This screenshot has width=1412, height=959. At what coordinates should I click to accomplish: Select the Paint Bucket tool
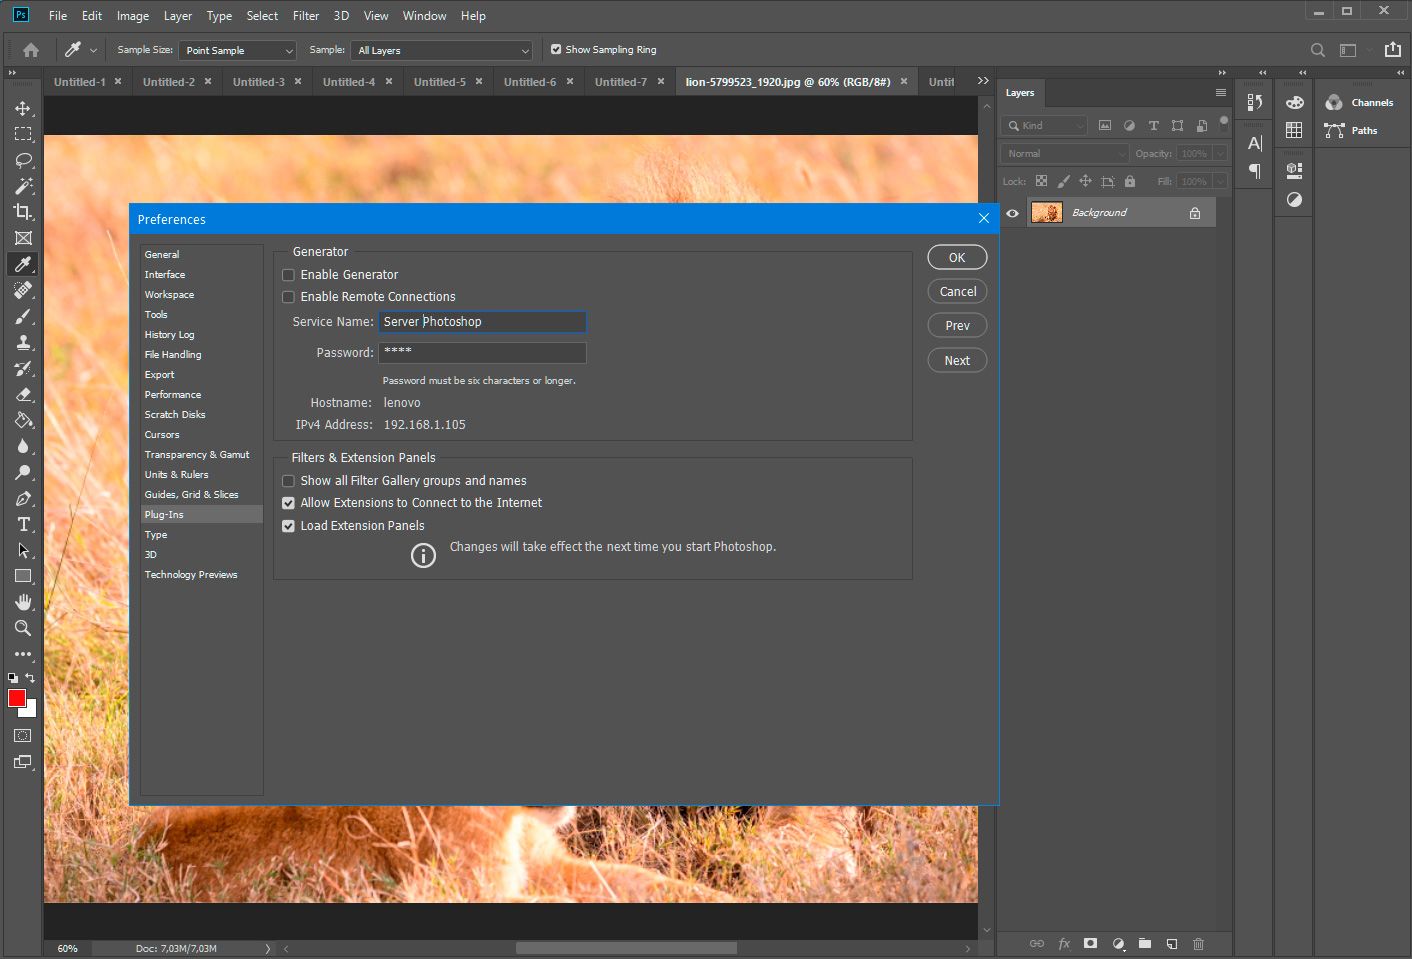[23, 420]
